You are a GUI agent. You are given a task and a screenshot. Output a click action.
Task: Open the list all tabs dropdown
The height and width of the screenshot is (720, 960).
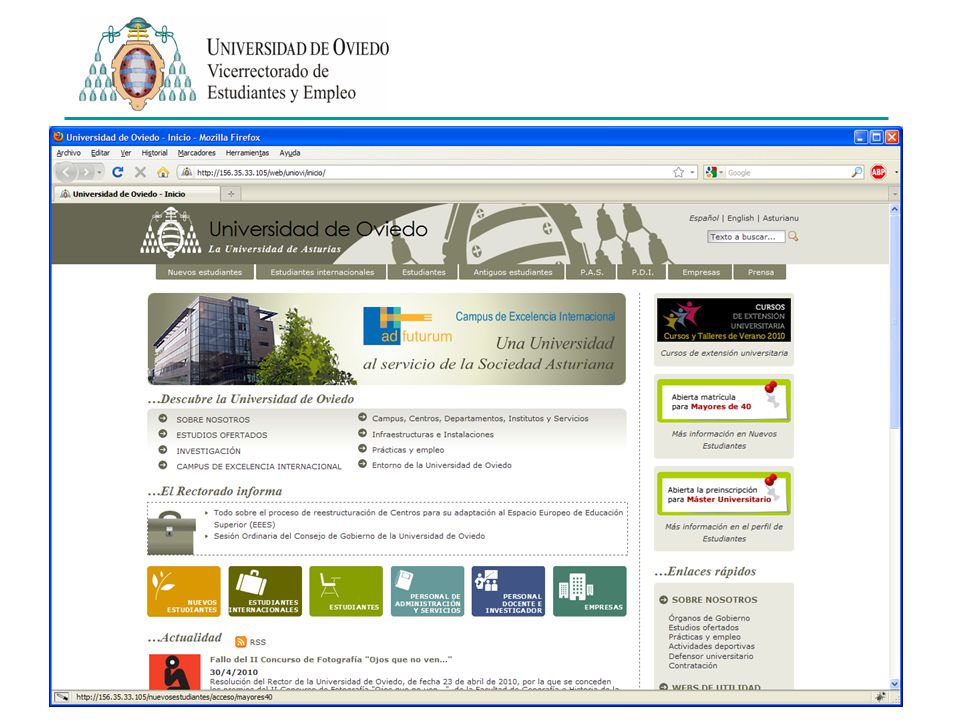(894, 193)
